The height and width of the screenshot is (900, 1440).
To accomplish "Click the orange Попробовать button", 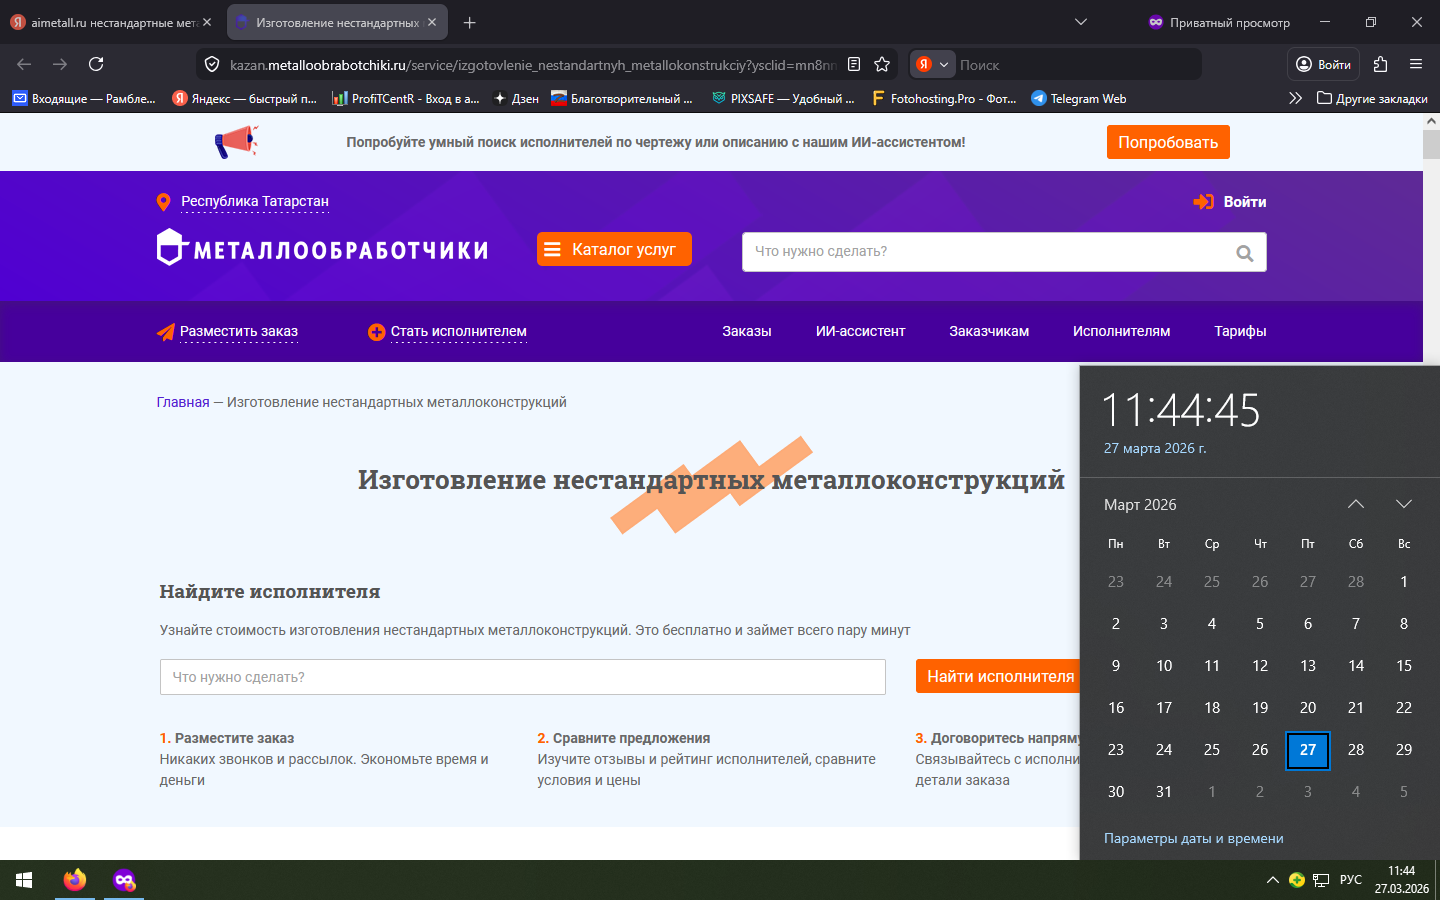I will coord(1168,142).
